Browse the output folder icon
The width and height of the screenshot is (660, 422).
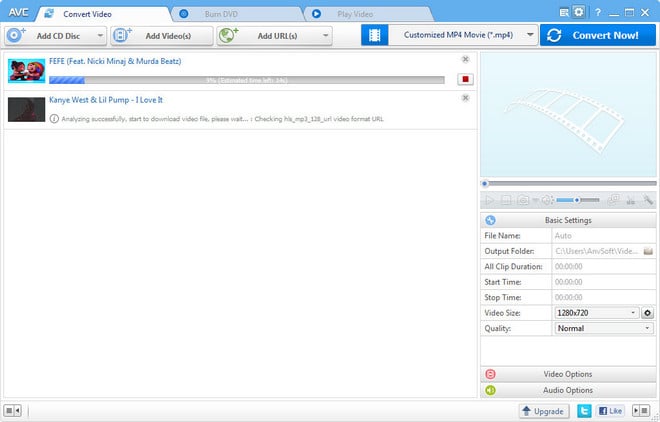pyautogui.click(x=648, y=251)
